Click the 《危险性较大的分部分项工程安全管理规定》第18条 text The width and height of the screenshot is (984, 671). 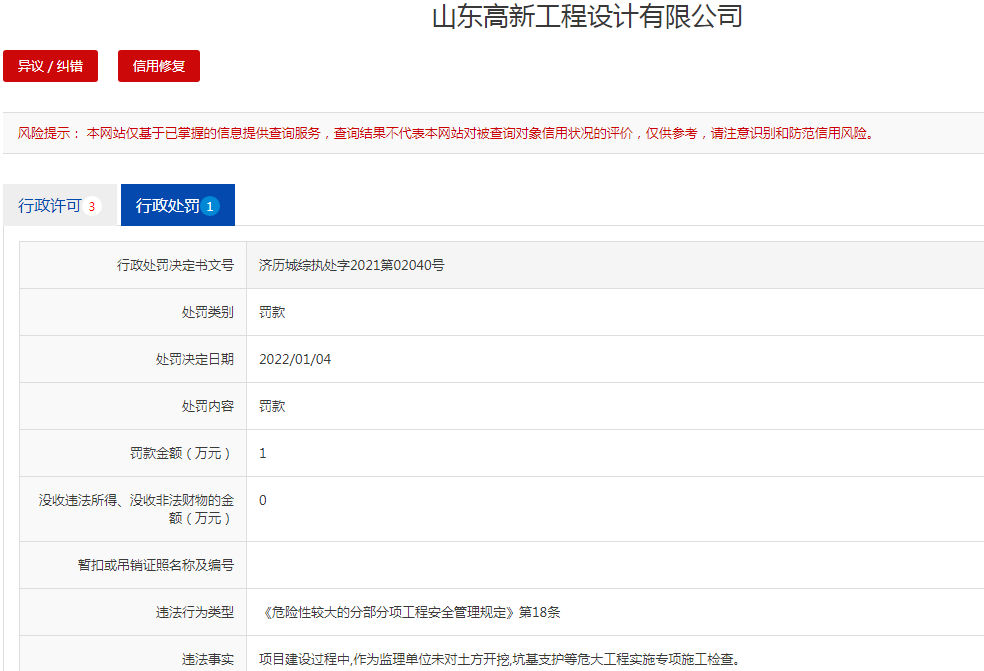[x=417, y=612]
